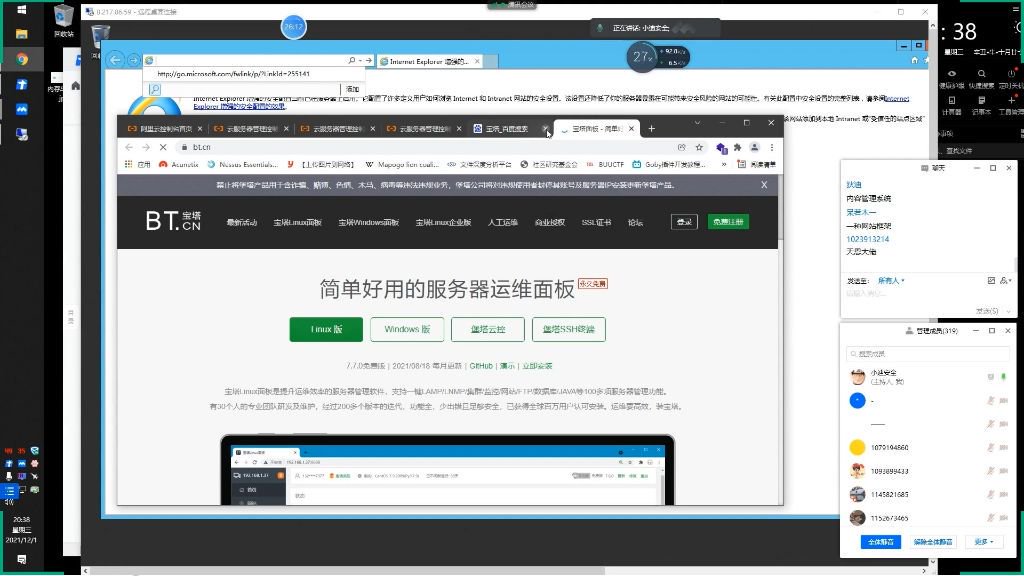Image resolution: width=1024 pixels, height=576 pixels.
Task: Open File Explorer from the taskbar
Action: pos(22,34)
